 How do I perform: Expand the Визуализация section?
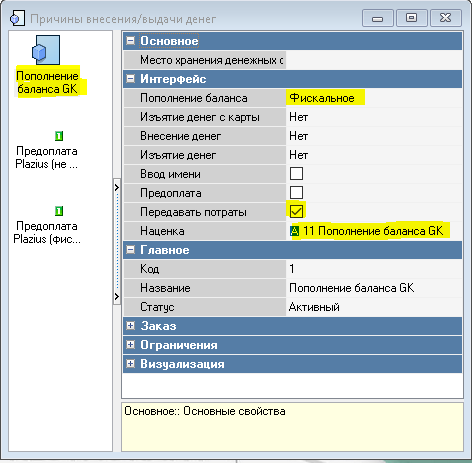(x=131, y=364)
